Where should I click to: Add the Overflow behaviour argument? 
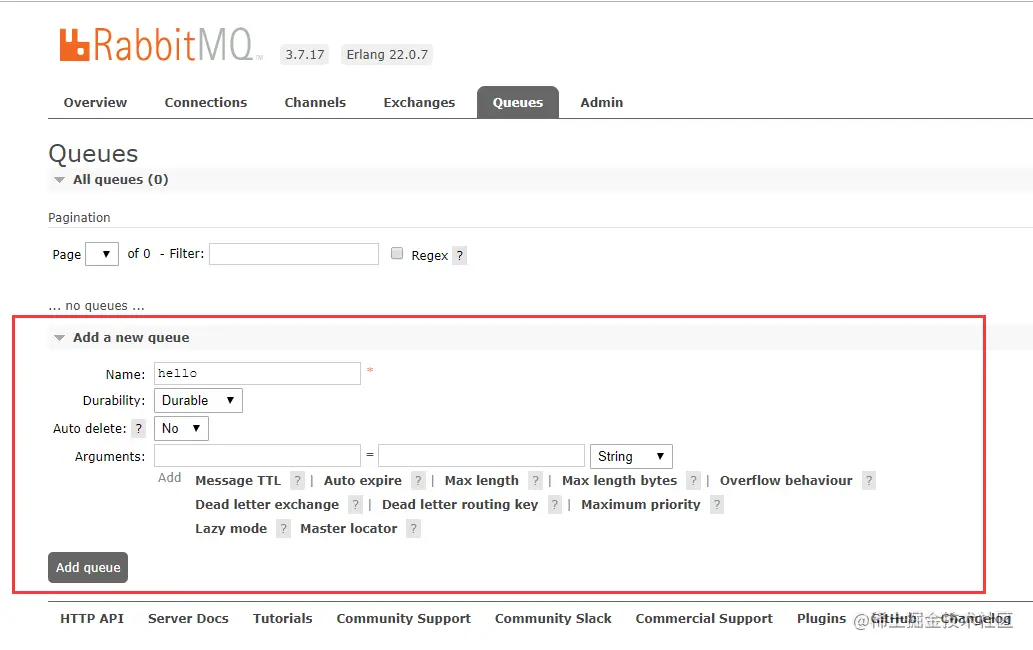[786, 481]
